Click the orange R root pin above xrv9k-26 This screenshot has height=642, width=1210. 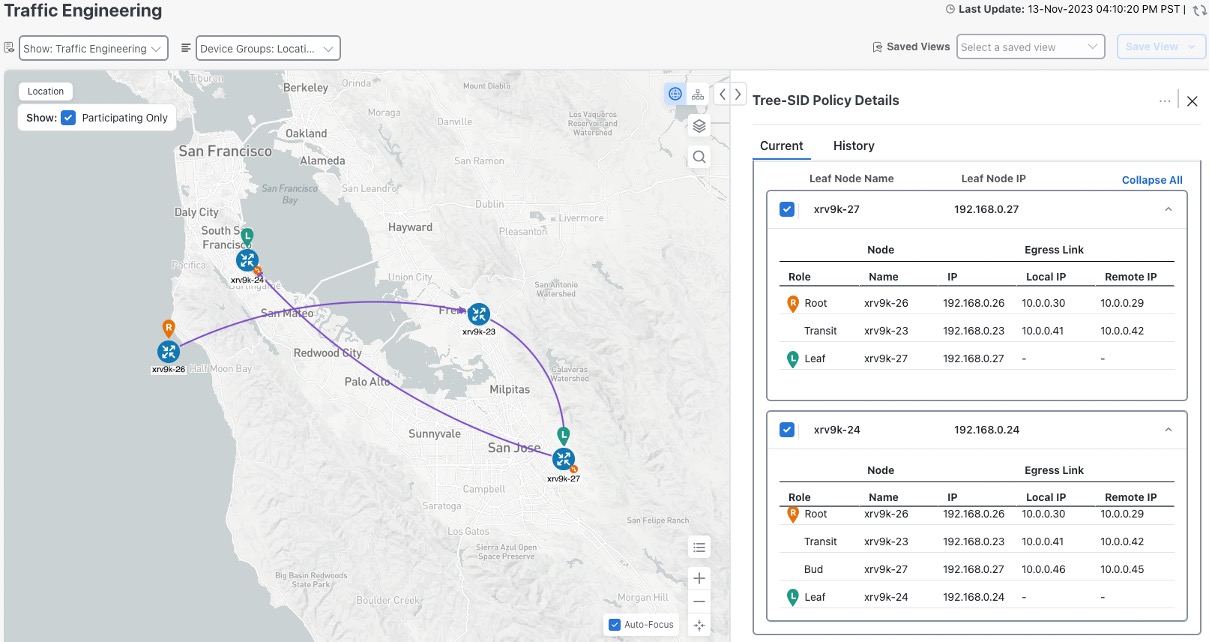(169, 328)
